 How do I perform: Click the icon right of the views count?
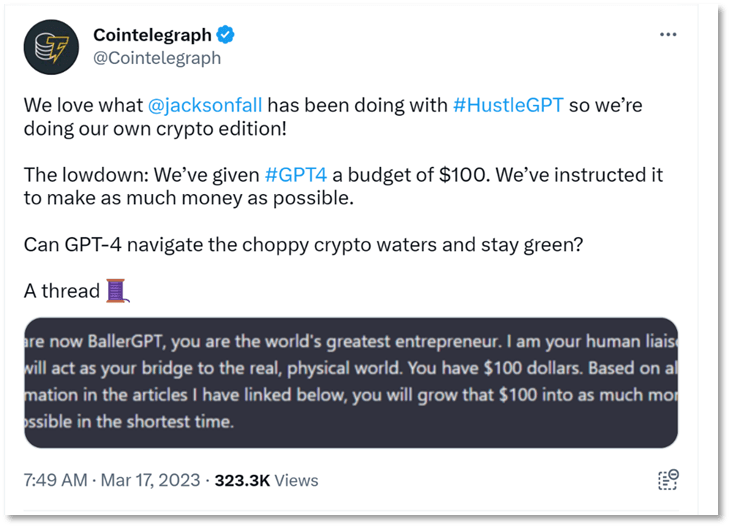point(668,480)
